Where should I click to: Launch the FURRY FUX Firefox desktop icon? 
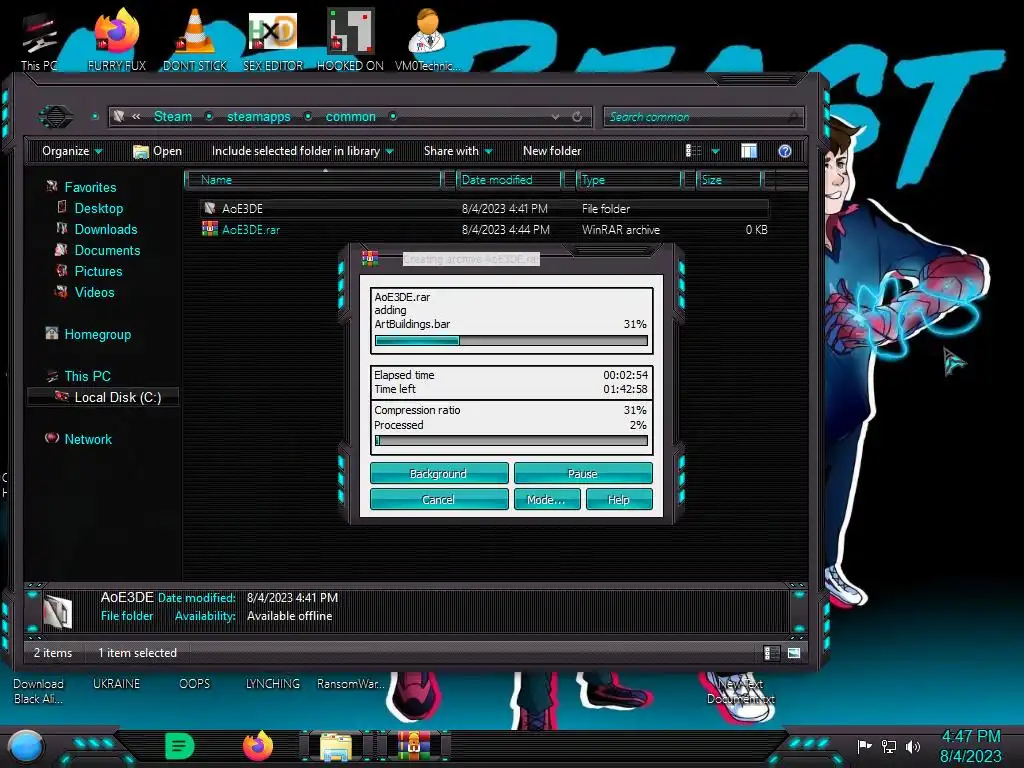click(117, 42)
